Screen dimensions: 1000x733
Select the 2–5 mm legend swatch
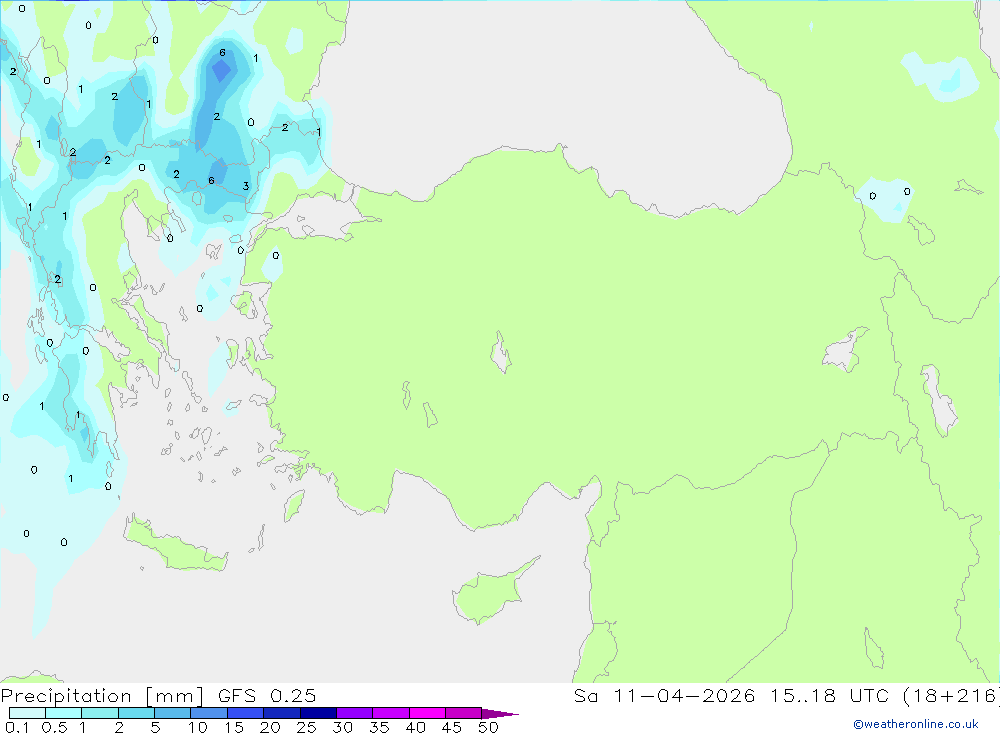[x=136, y=713]
